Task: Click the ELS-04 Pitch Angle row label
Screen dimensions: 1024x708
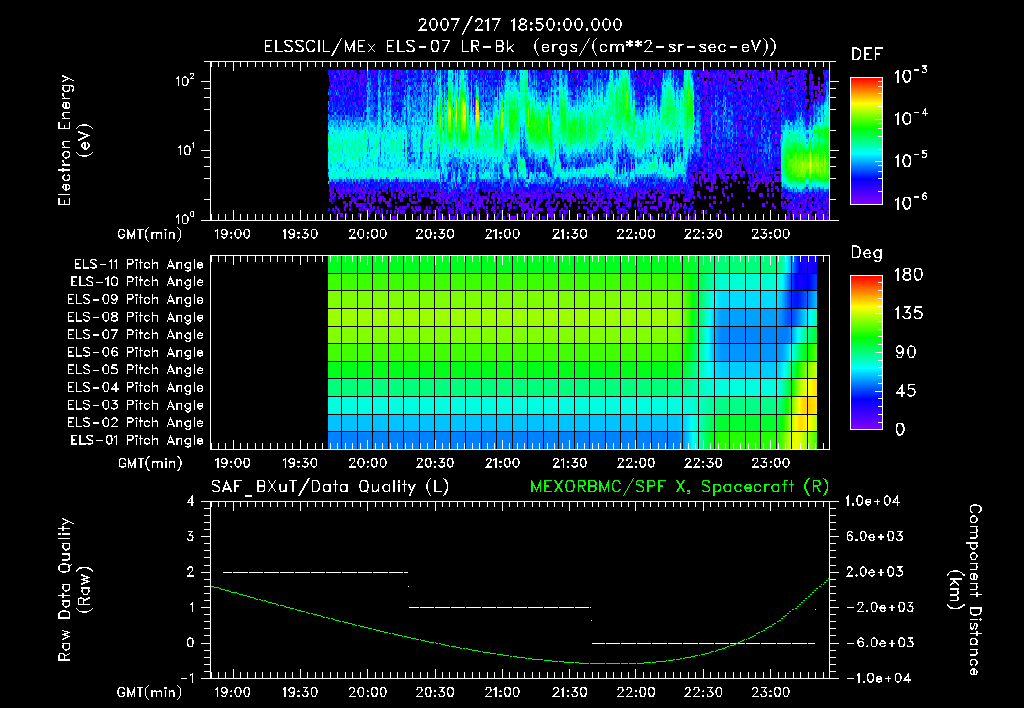Action: point(136,388)
